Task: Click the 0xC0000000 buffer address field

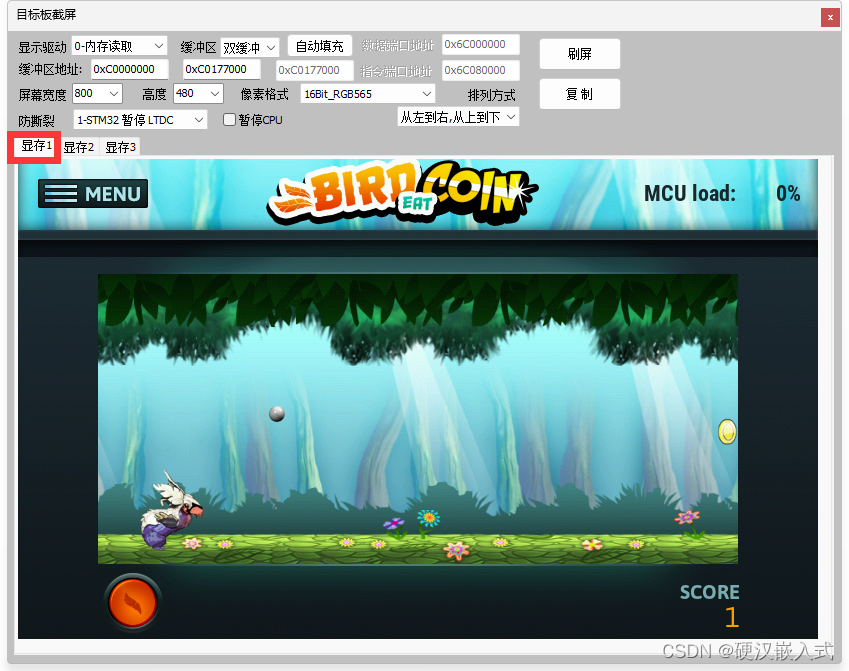Action: 129,69
